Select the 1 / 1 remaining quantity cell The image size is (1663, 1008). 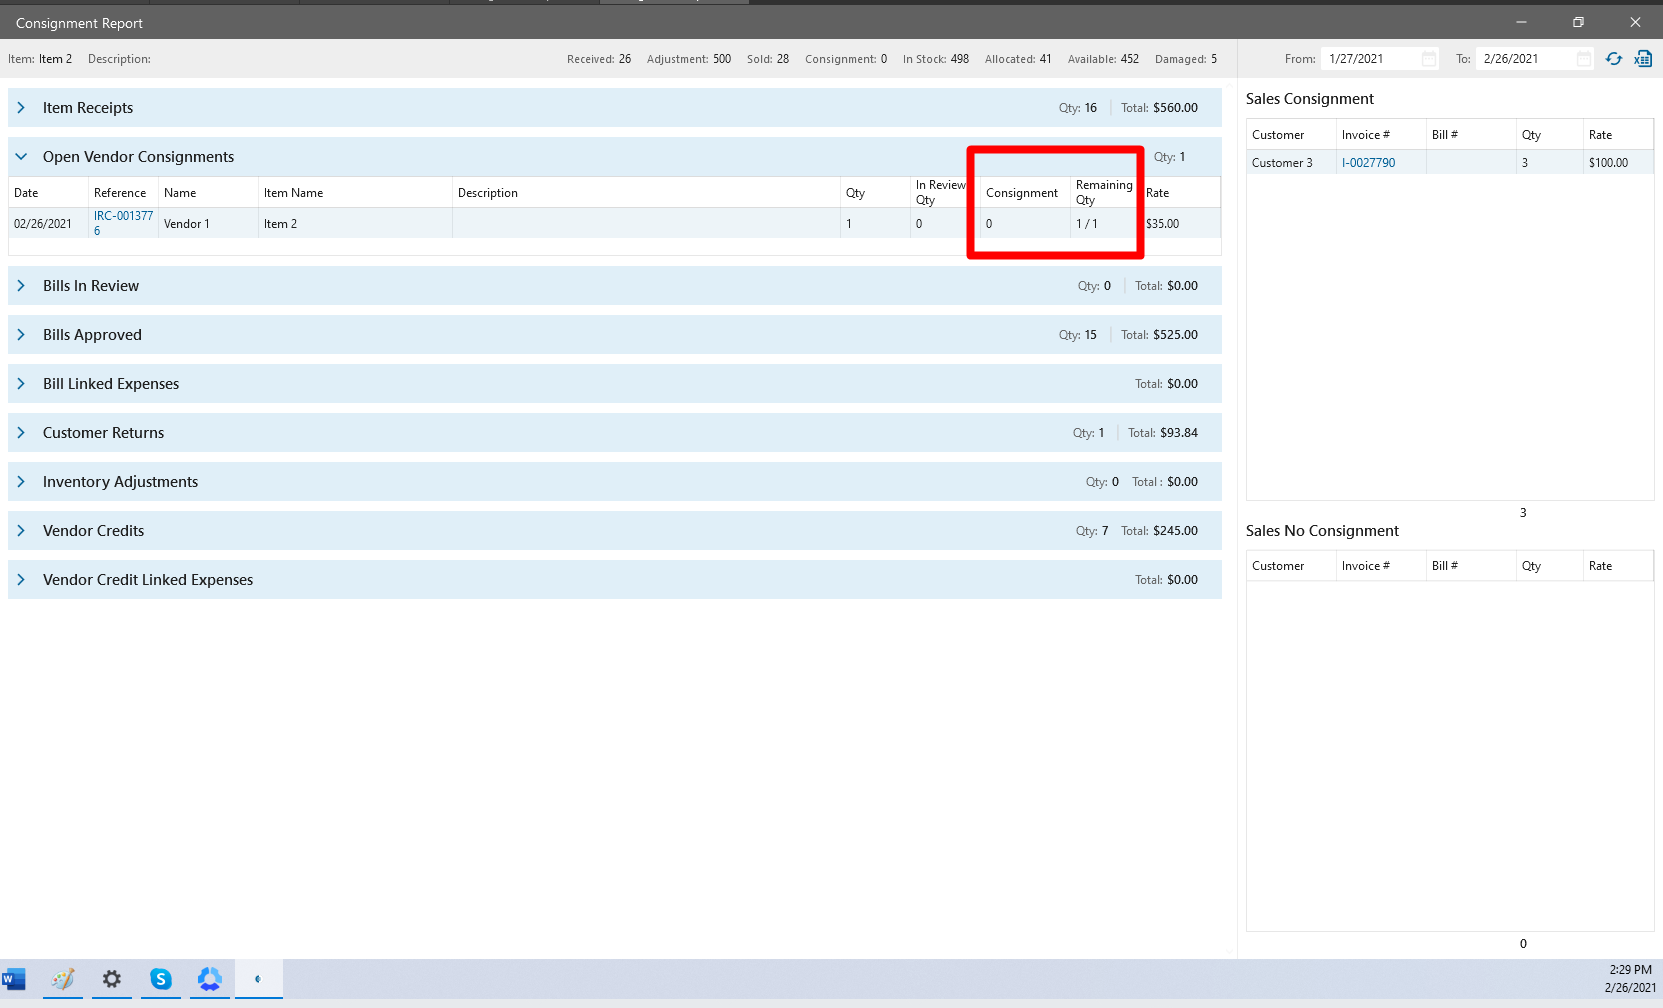(x=1105, y=224)
